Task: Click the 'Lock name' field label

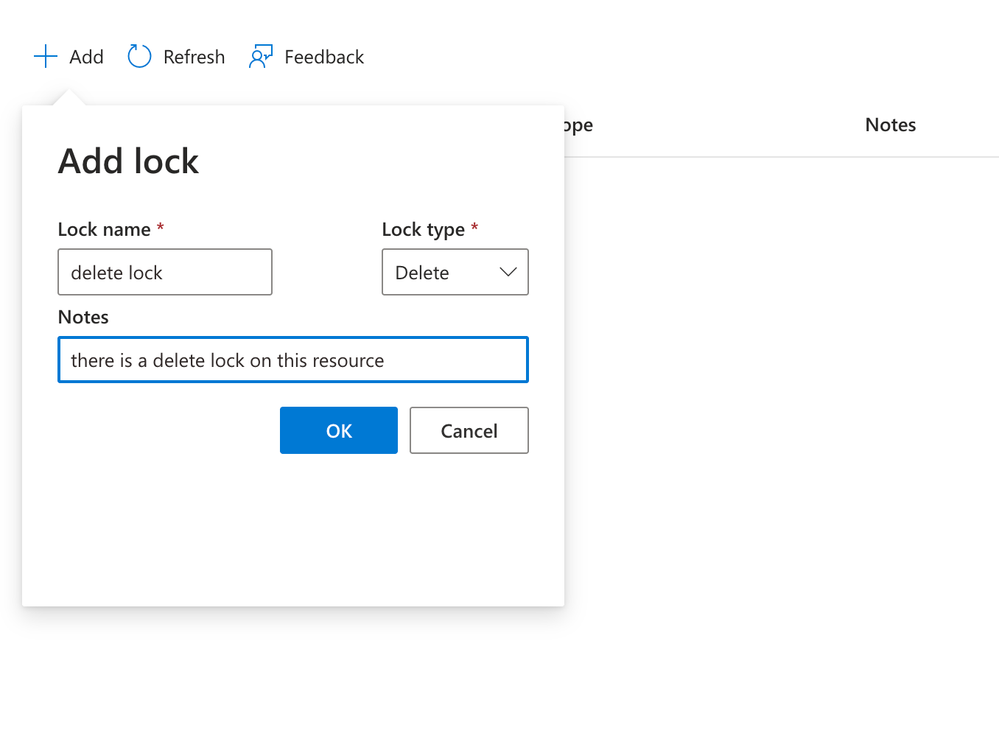Action: [x=104, y=229]
